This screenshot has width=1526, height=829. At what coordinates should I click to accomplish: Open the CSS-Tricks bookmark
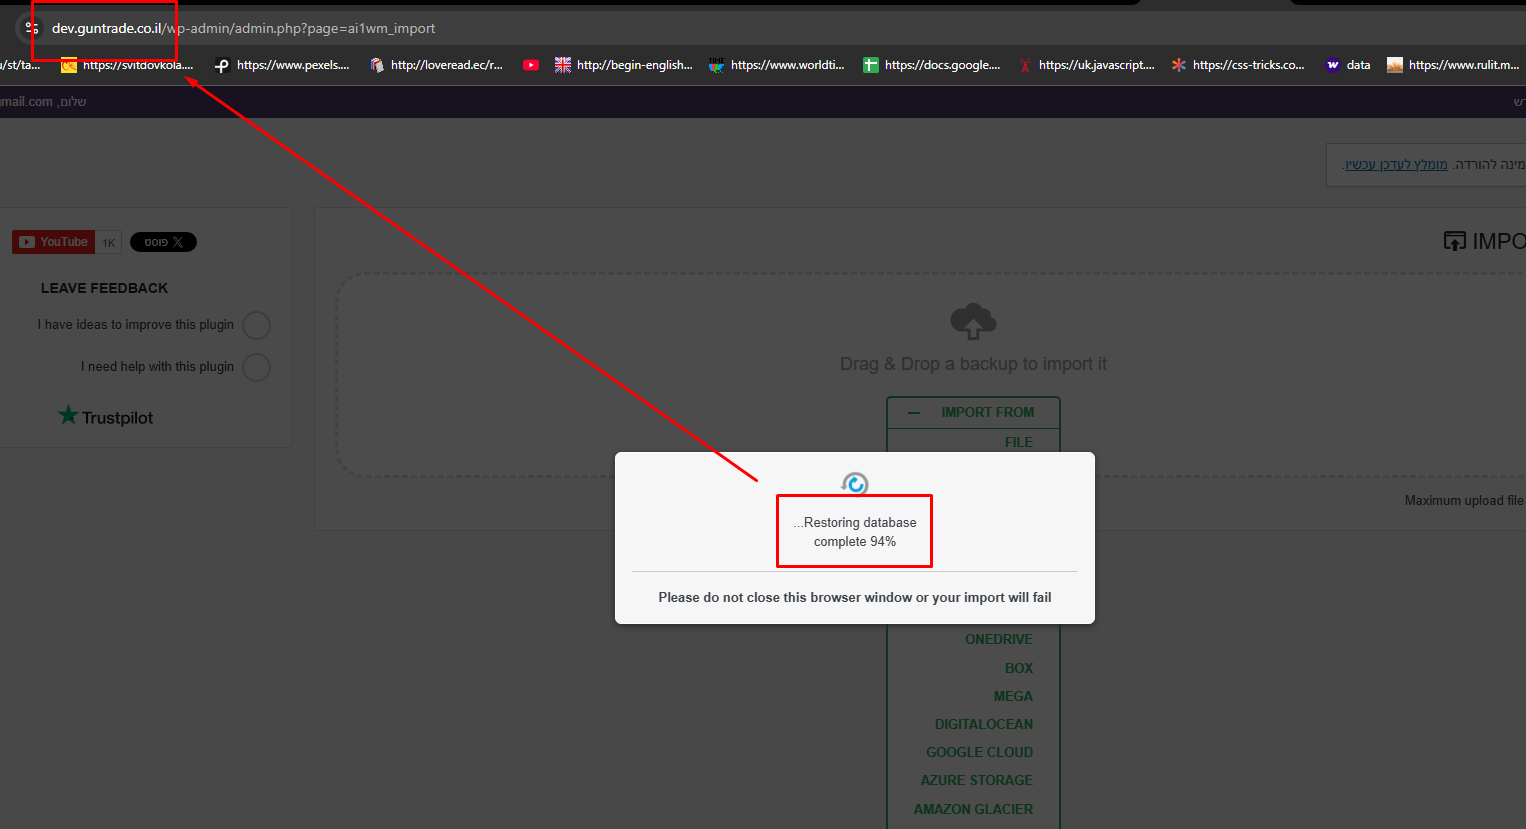click(x=1238, y=65)
